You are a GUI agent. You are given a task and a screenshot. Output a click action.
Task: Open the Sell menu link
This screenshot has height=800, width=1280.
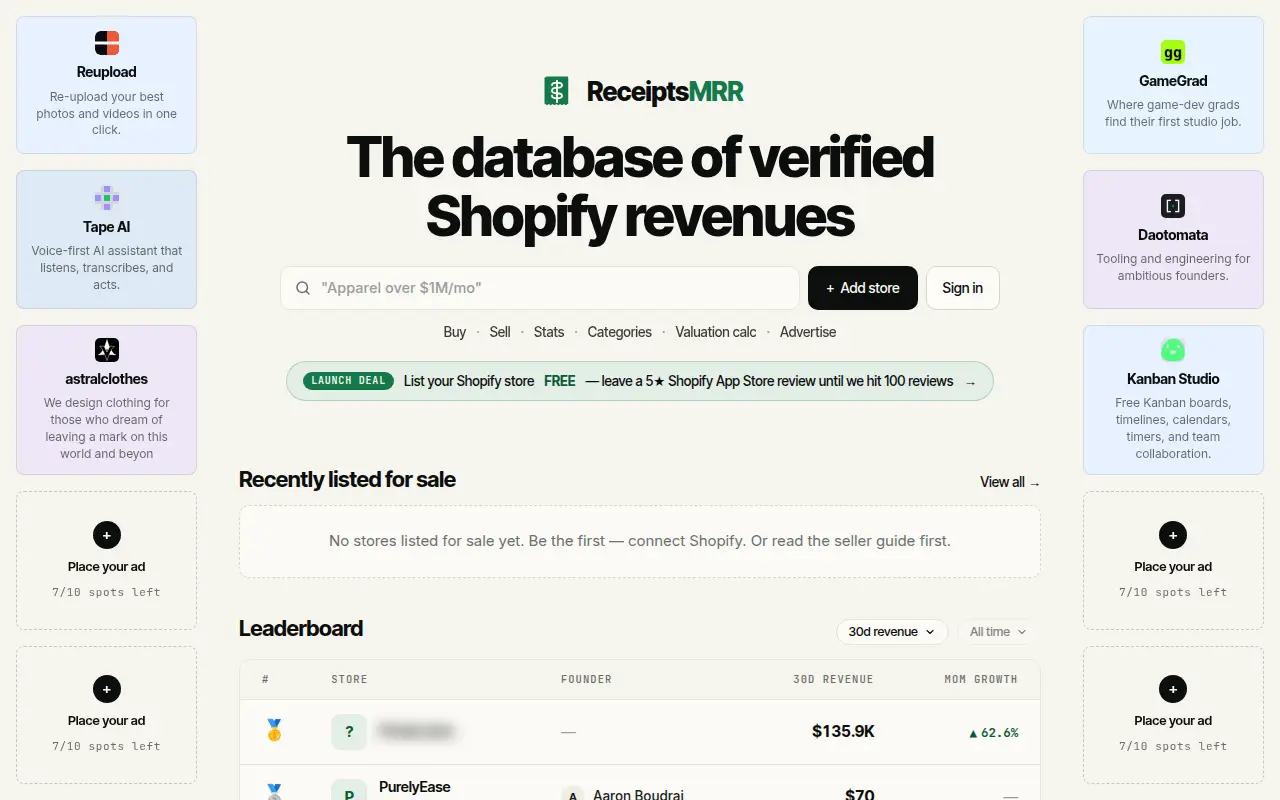[x=500, y=332]
